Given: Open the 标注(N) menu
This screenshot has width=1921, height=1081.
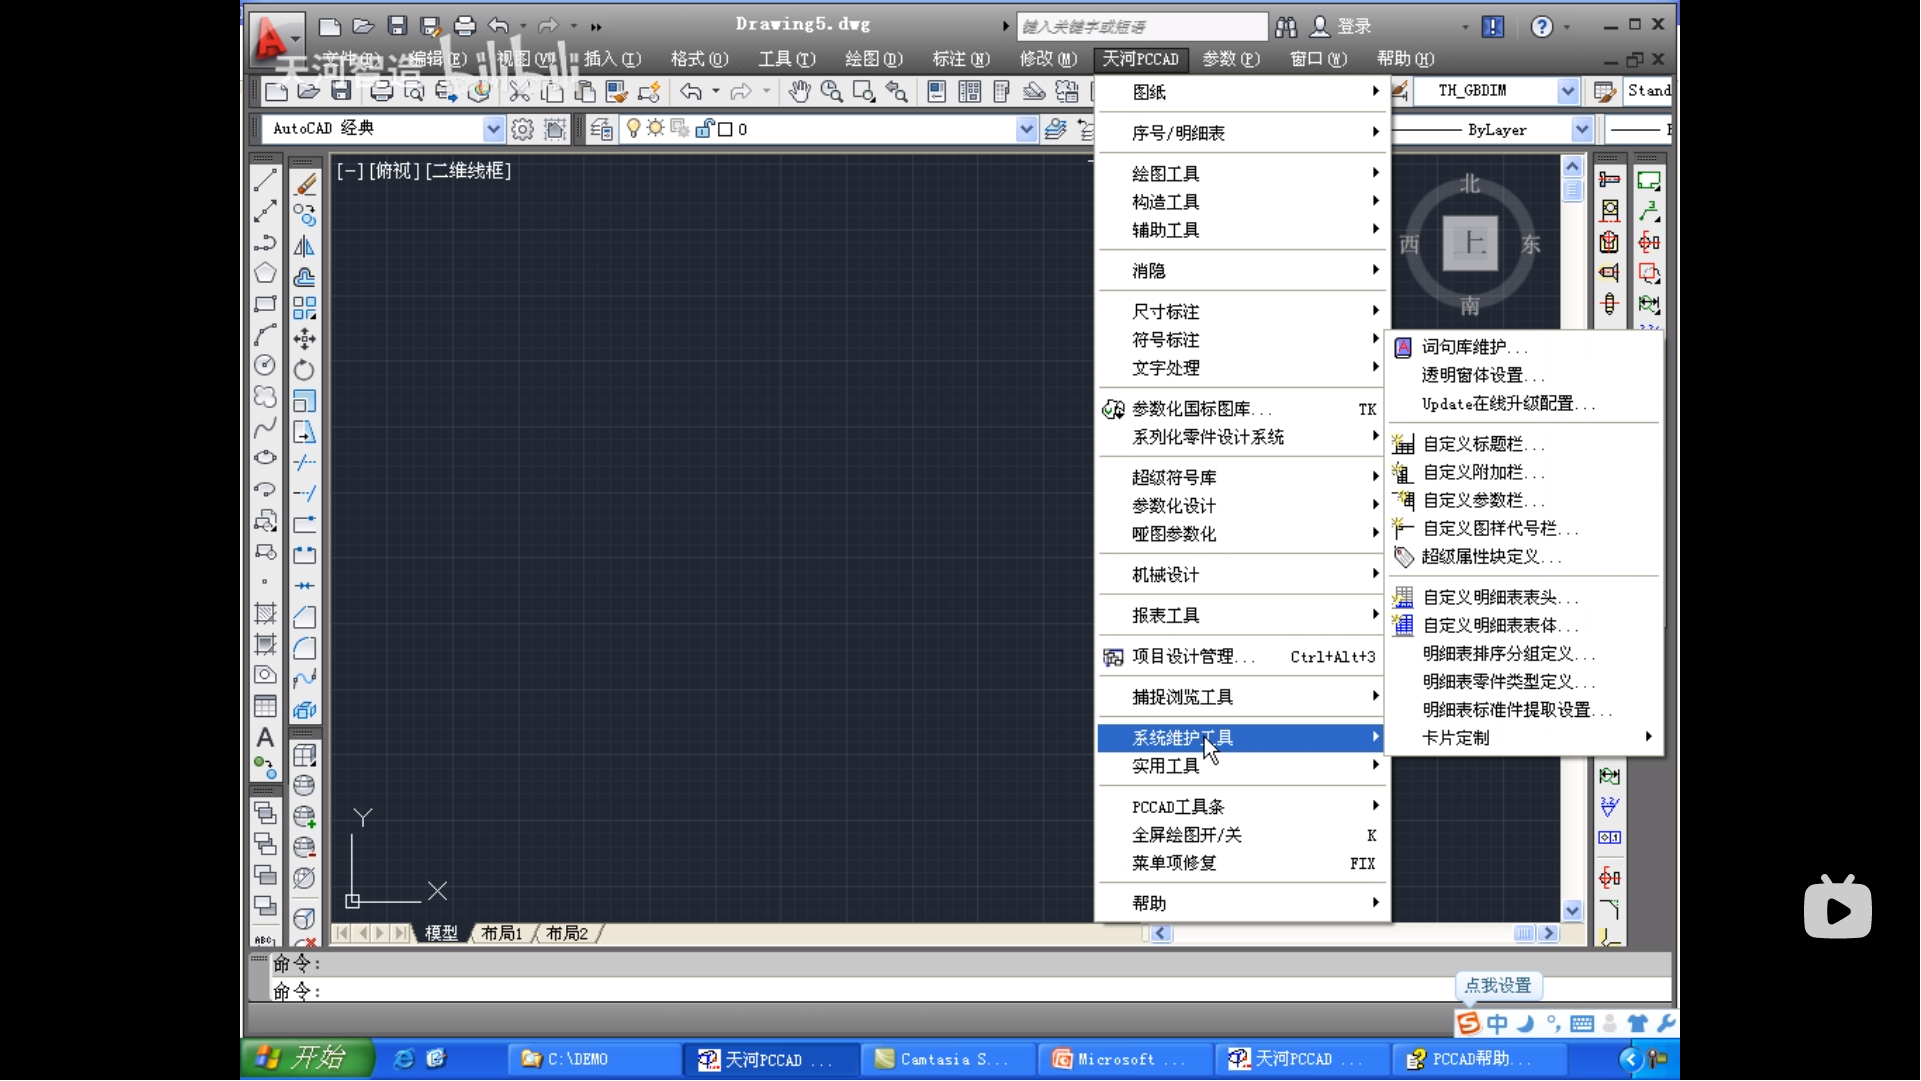Looking at the screenshot, I should click(961, 59).
